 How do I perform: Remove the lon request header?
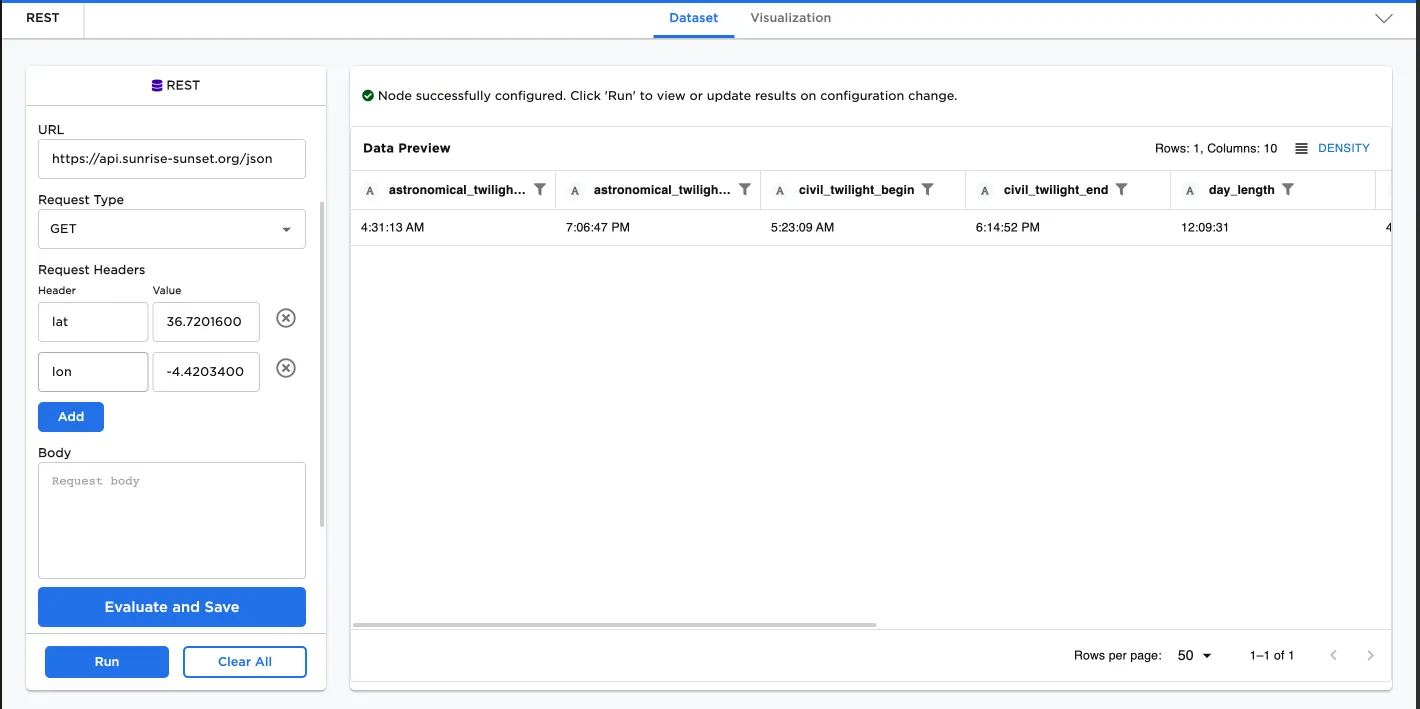285,368
